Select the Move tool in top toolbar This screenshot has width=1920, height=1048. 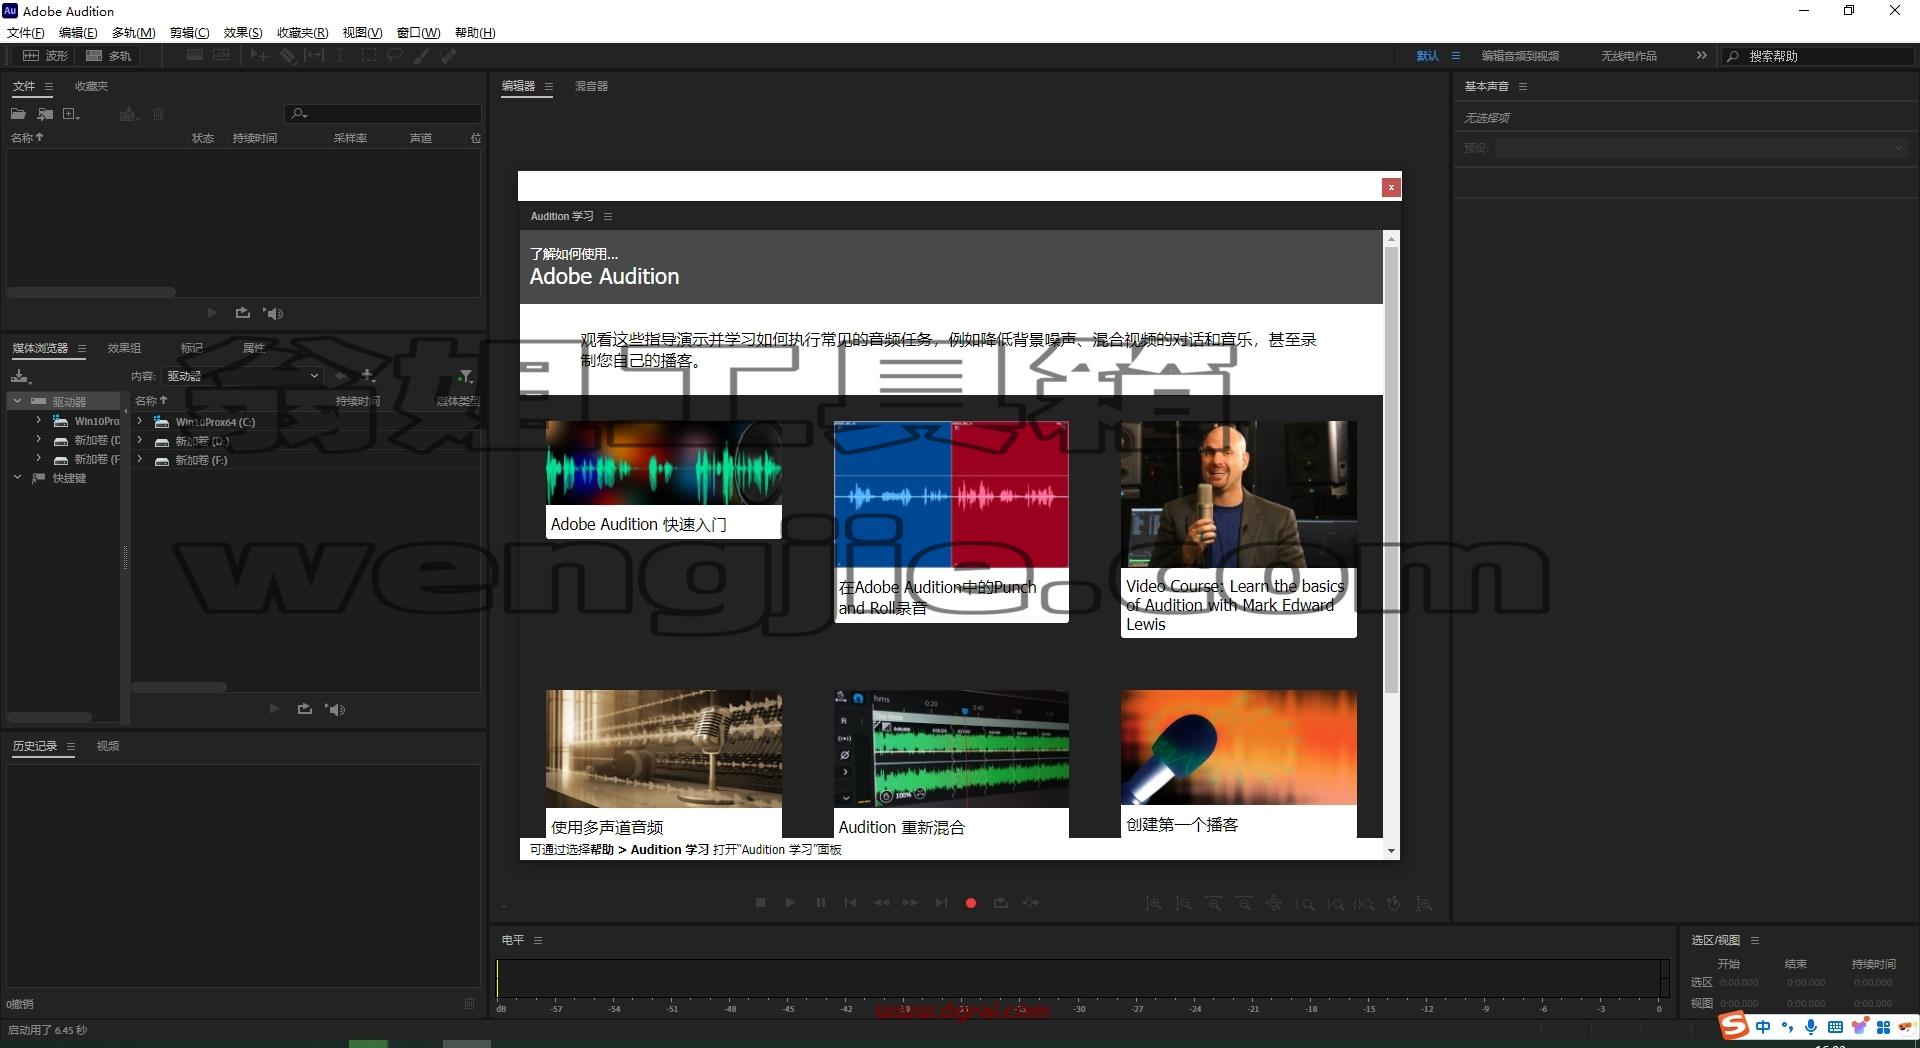click(x=259, y=56)
